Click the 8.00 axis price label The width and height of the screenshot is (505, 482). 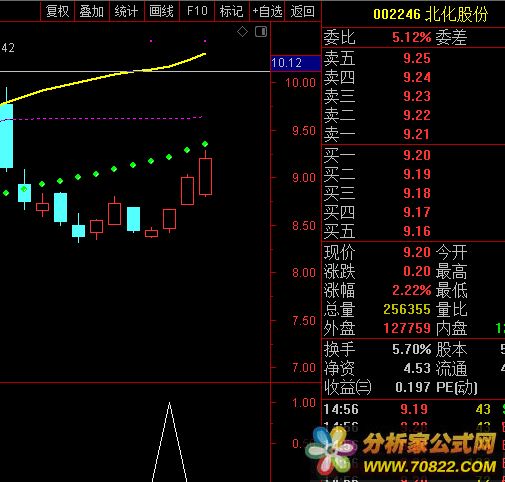tap(304, 273)
